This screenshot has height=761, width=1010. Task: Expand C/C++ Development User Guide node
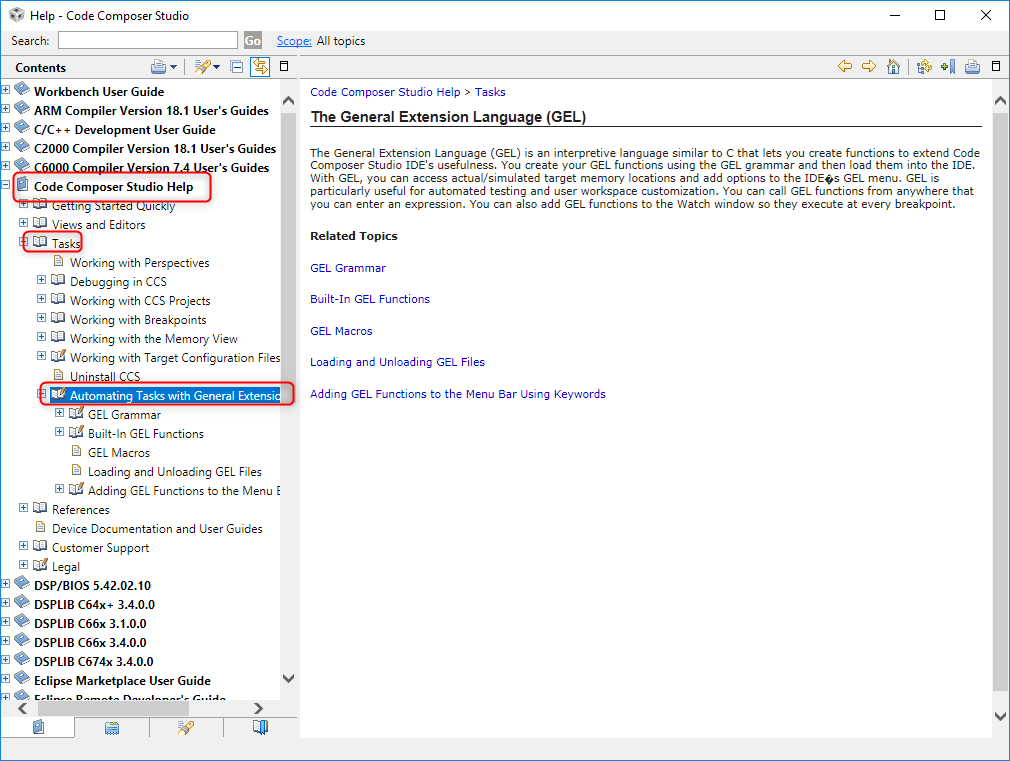point(5,127)
